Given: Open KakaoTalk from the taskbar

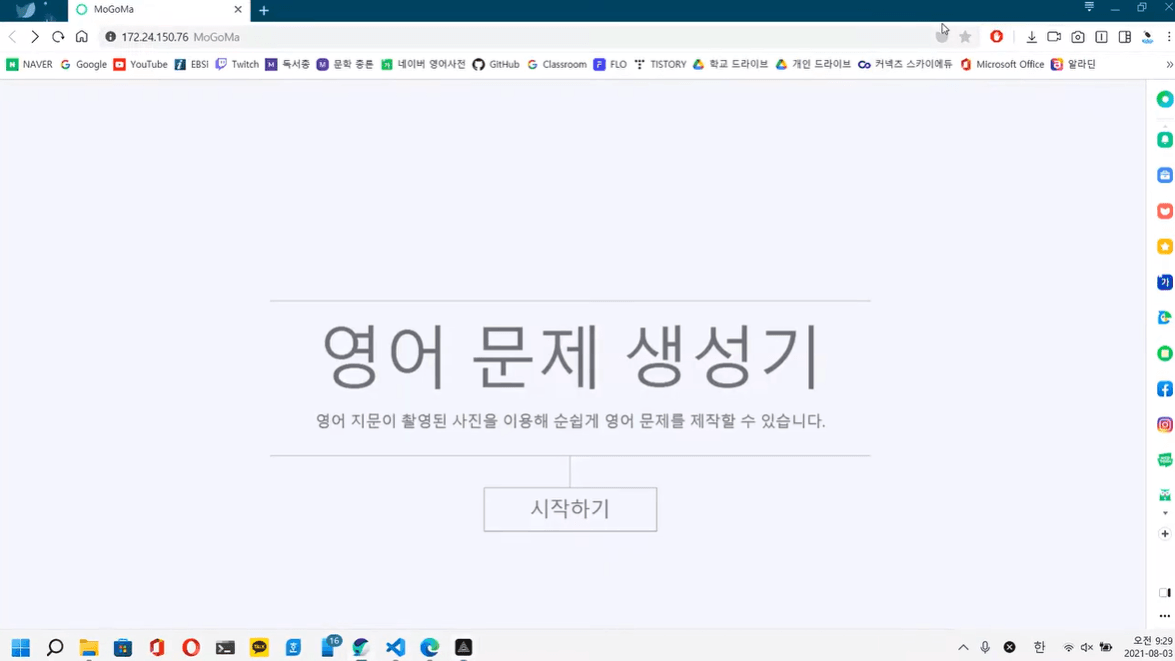Looking at the screenshot, I should click(260, 646).
